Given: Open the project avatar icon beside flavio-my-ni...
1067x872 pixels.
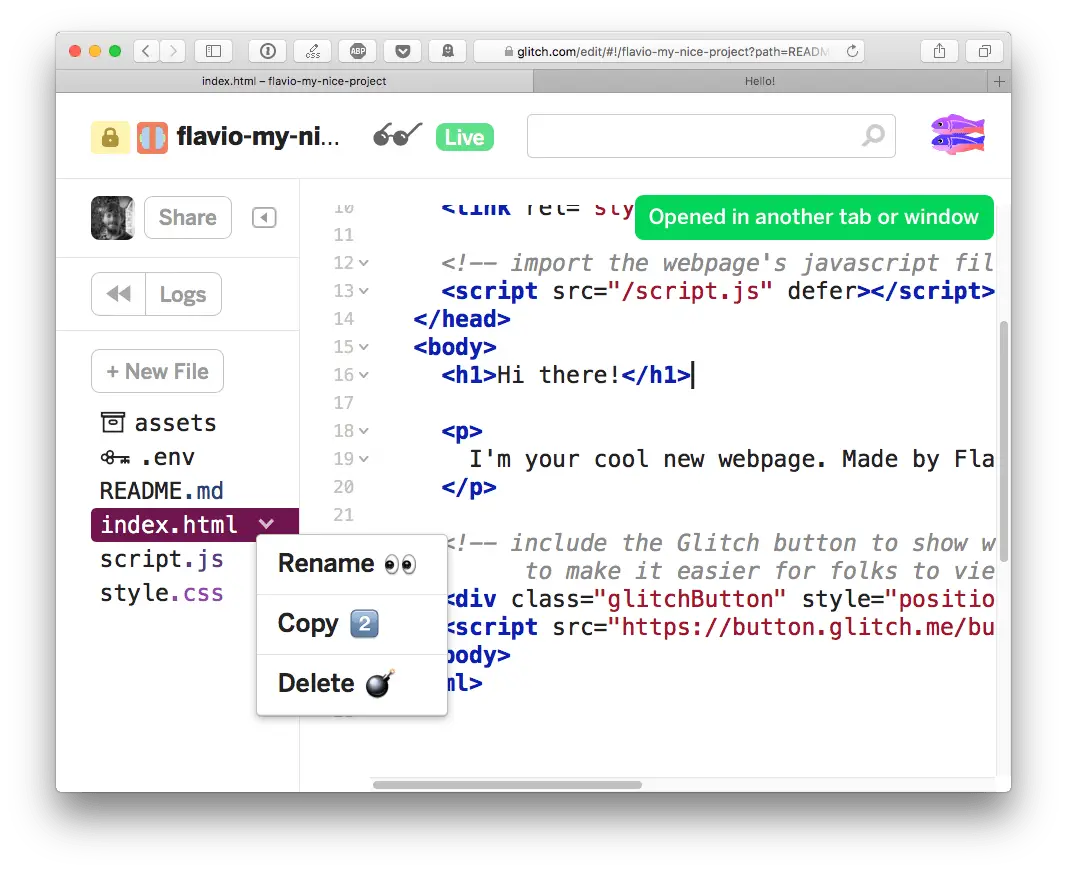Looking at the screenshot, I should click(151, 135).
